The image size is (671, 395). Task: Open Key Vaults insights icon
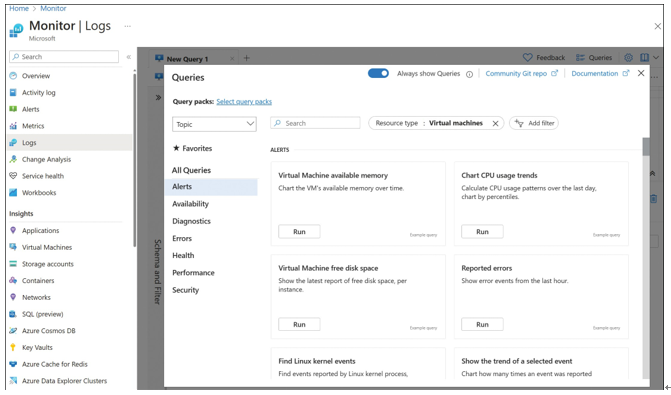click(x=13, y=347)
